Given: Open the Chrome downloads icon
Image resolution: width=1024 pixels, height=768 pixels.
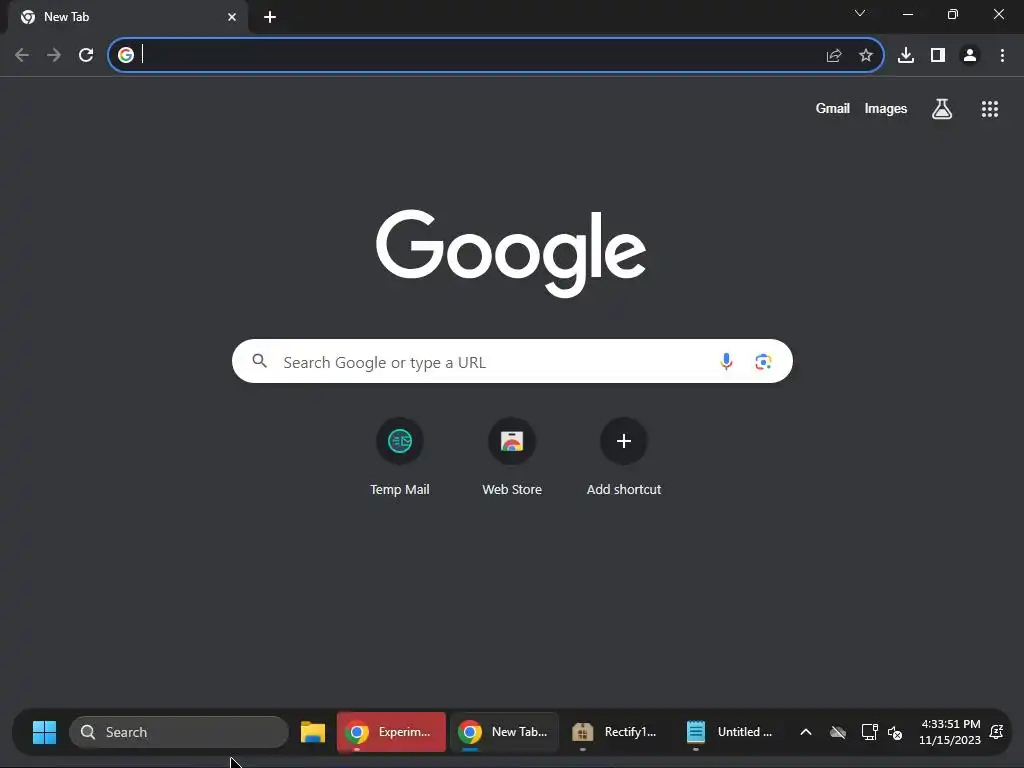Looking at the screenshot, I should click(906, 55).
